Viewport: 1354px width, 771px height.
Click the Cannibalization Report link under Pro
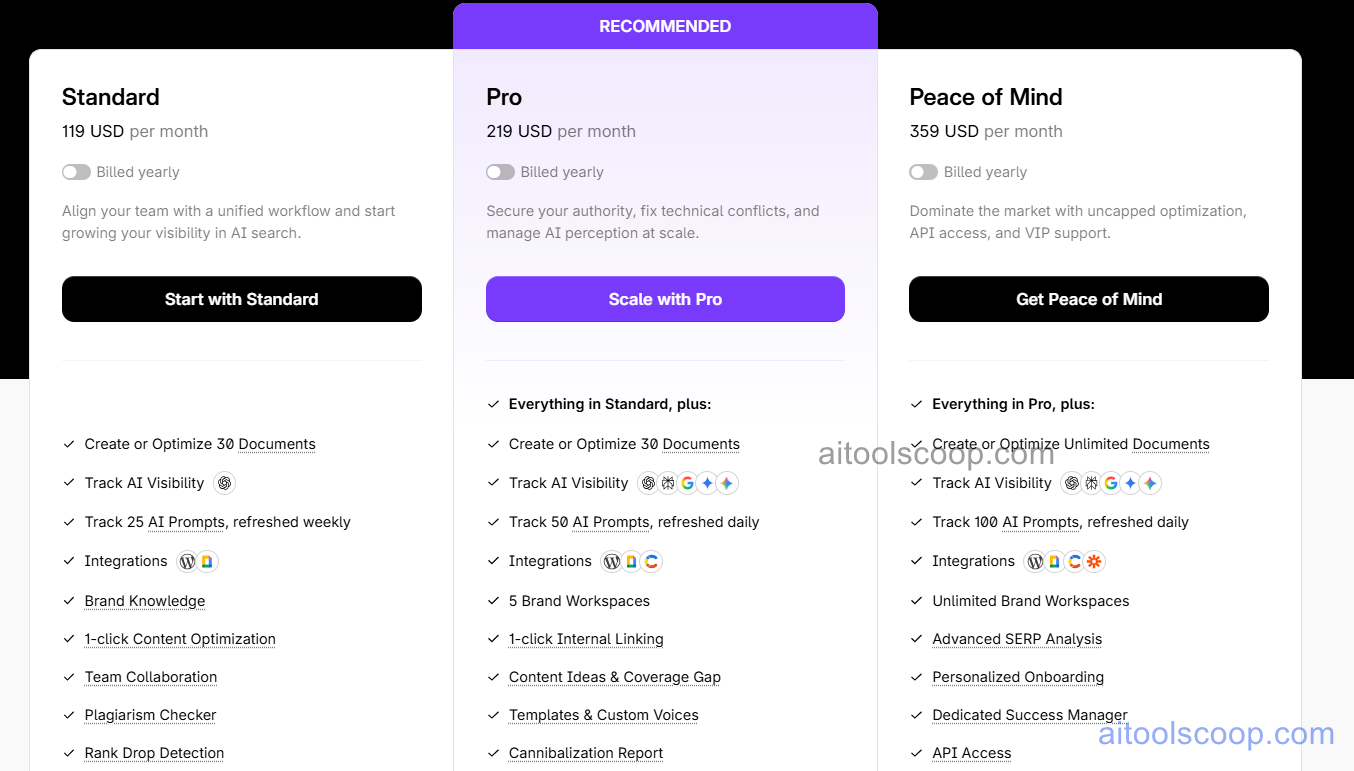(x=585, y=753)
